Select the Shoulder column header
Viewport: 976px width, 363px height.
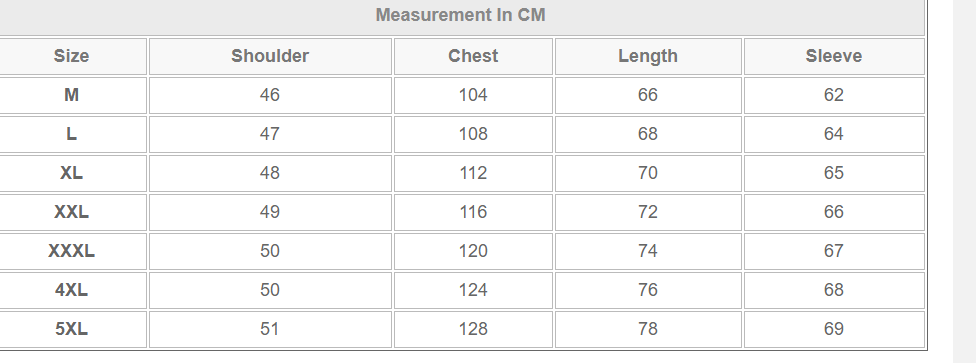click(270, 56)
